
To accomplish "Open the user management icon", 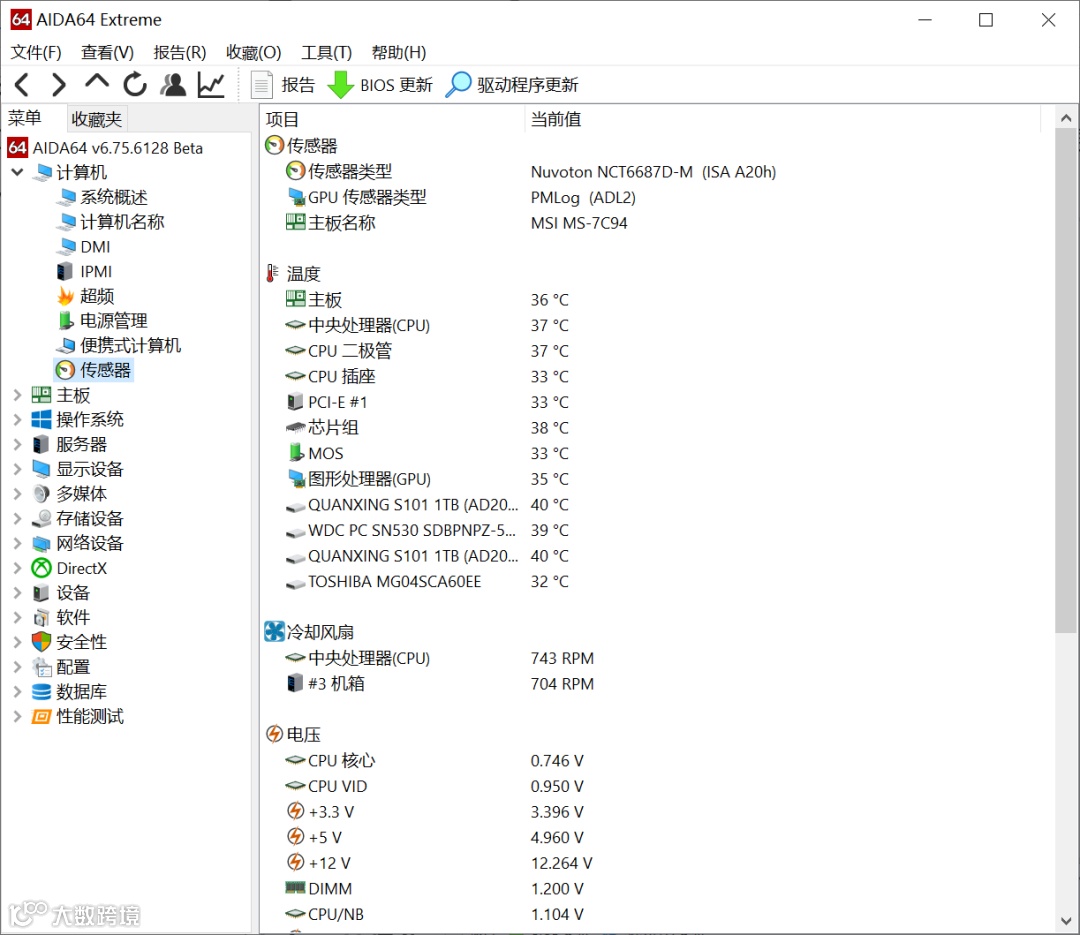I will [x=173, y=85].
